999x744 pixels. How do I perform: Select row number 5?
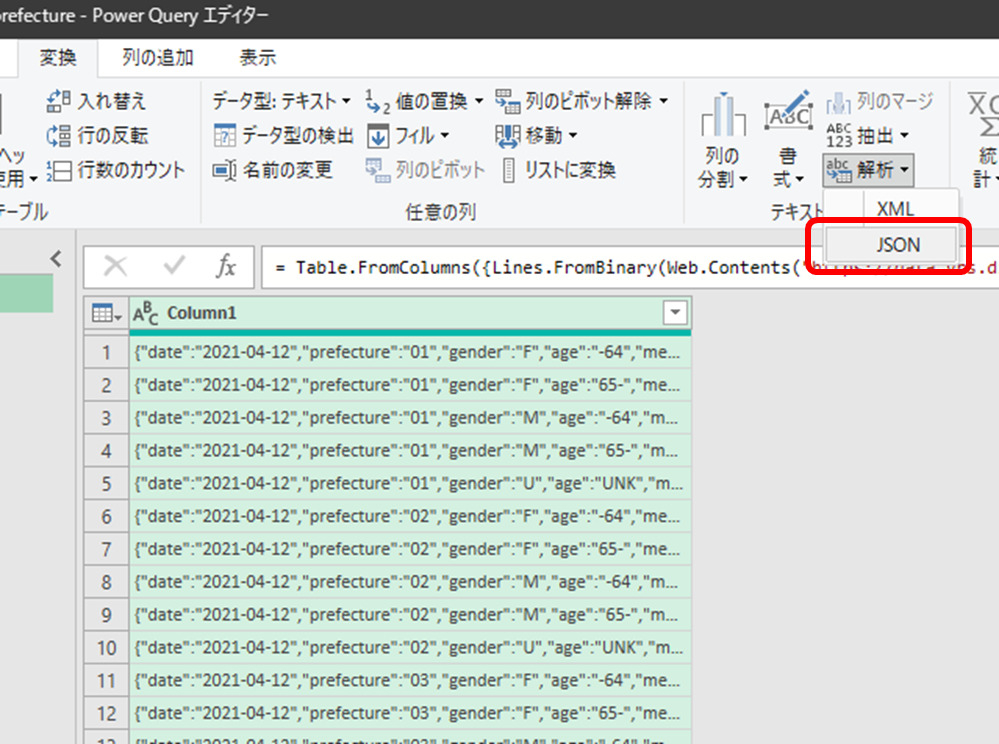106,483
